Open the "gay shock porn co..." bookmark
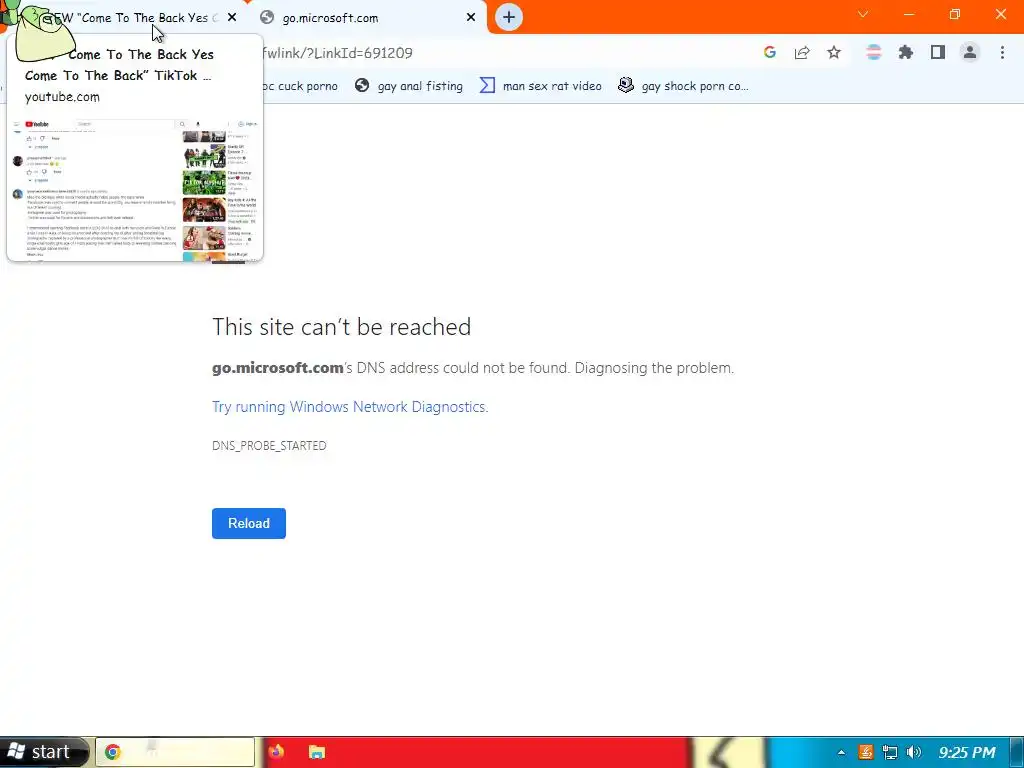 pos(684,86)
